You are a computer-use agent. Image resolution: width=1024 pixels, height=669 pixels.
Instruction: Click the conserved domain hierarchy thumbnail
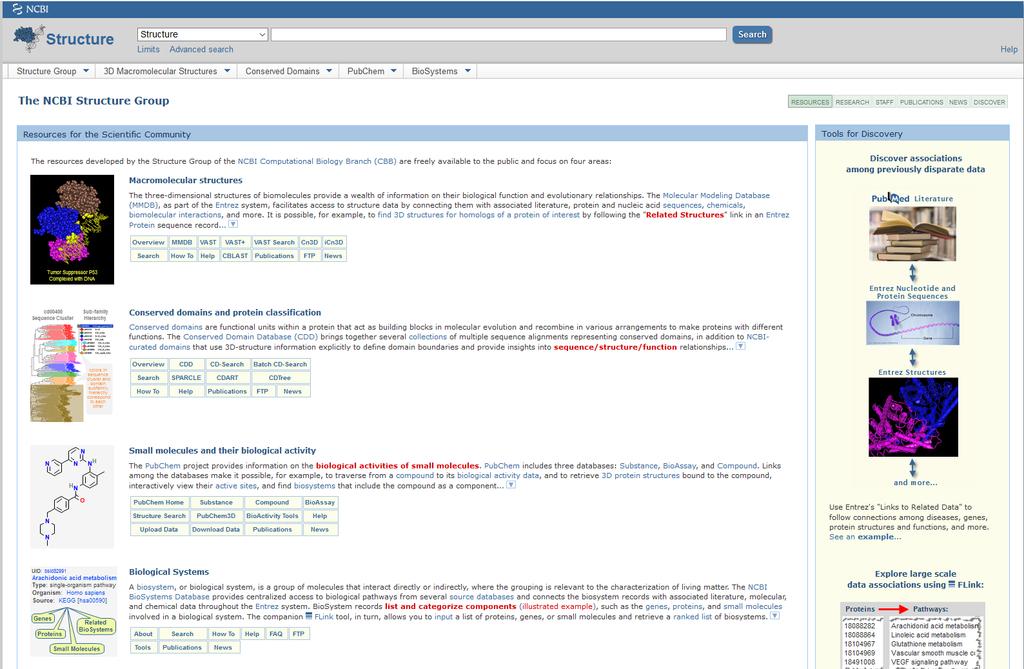pyautogui.click(x=72, y=365)
